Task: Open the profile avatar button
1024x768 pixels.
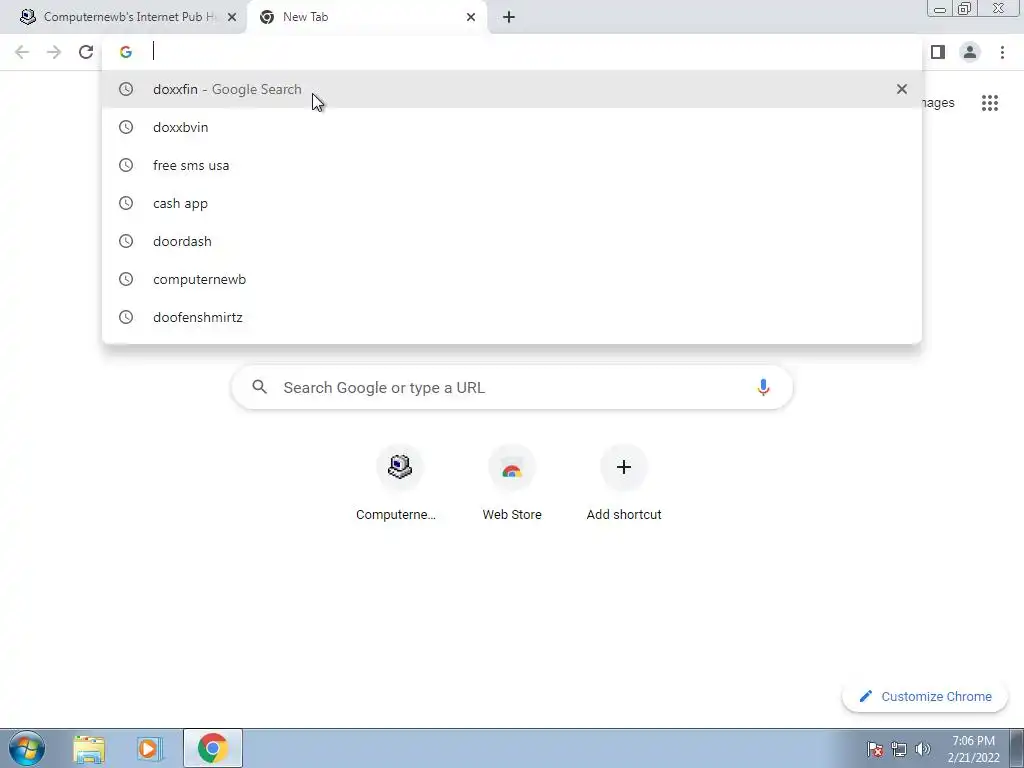Action: pyautogui.click(x=970, y=52)
